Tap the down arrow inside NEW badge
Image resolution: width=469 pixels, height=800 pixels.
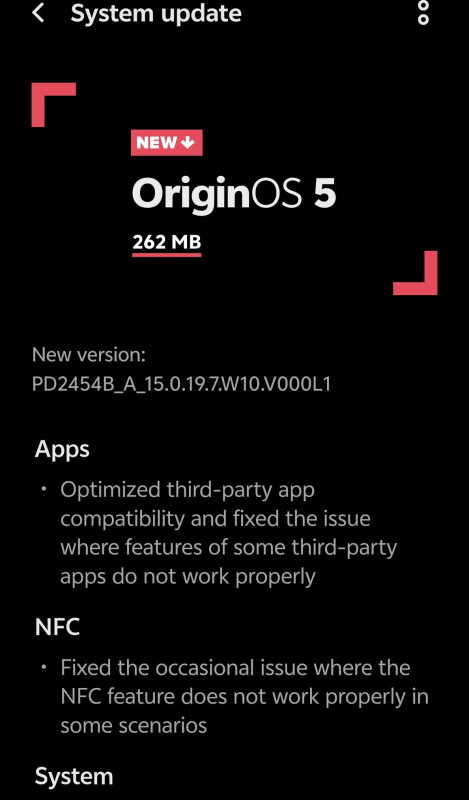pyautogui.click(x=188, y=143)
